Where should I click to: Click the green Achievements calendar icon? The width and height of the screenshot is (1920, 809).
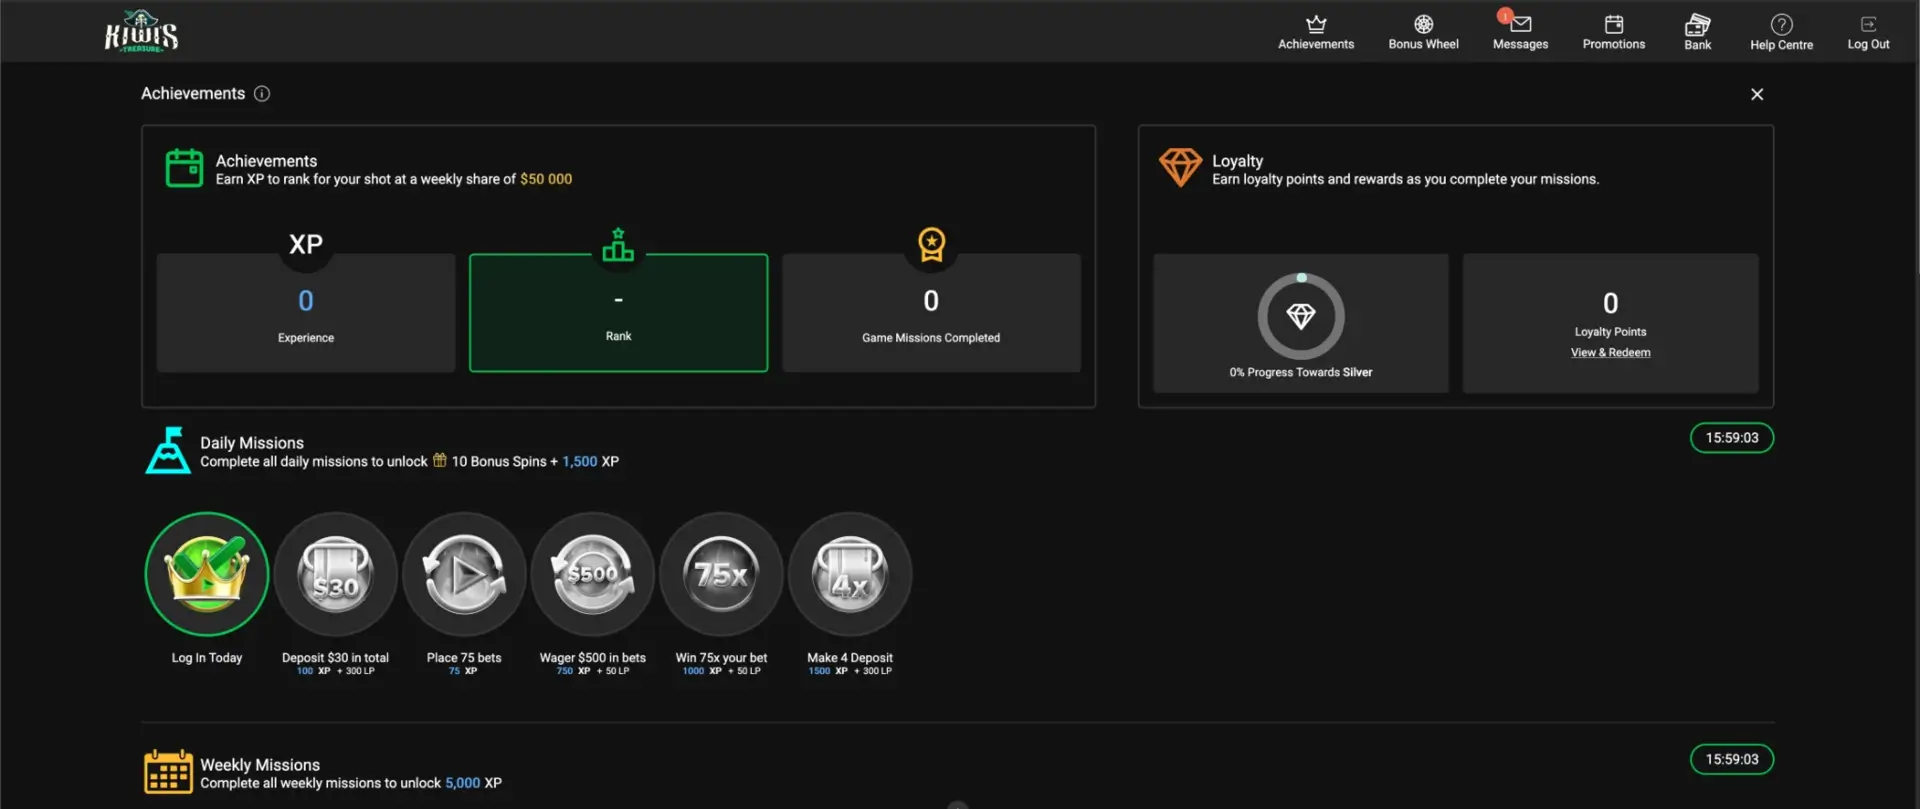tap(184, 168)
